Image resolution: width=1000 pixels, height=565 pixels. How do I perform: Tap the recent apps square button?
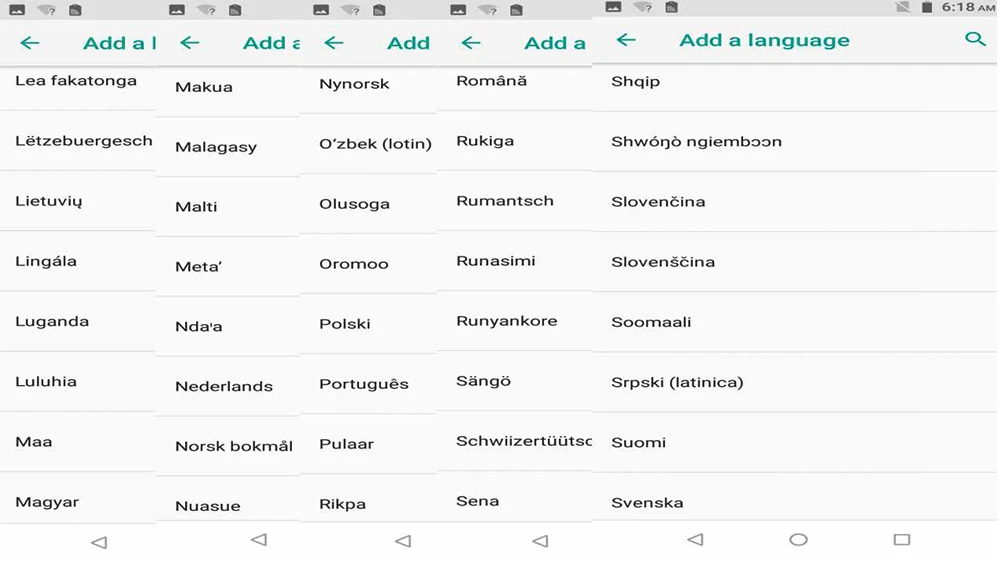(x=901, y=539)
